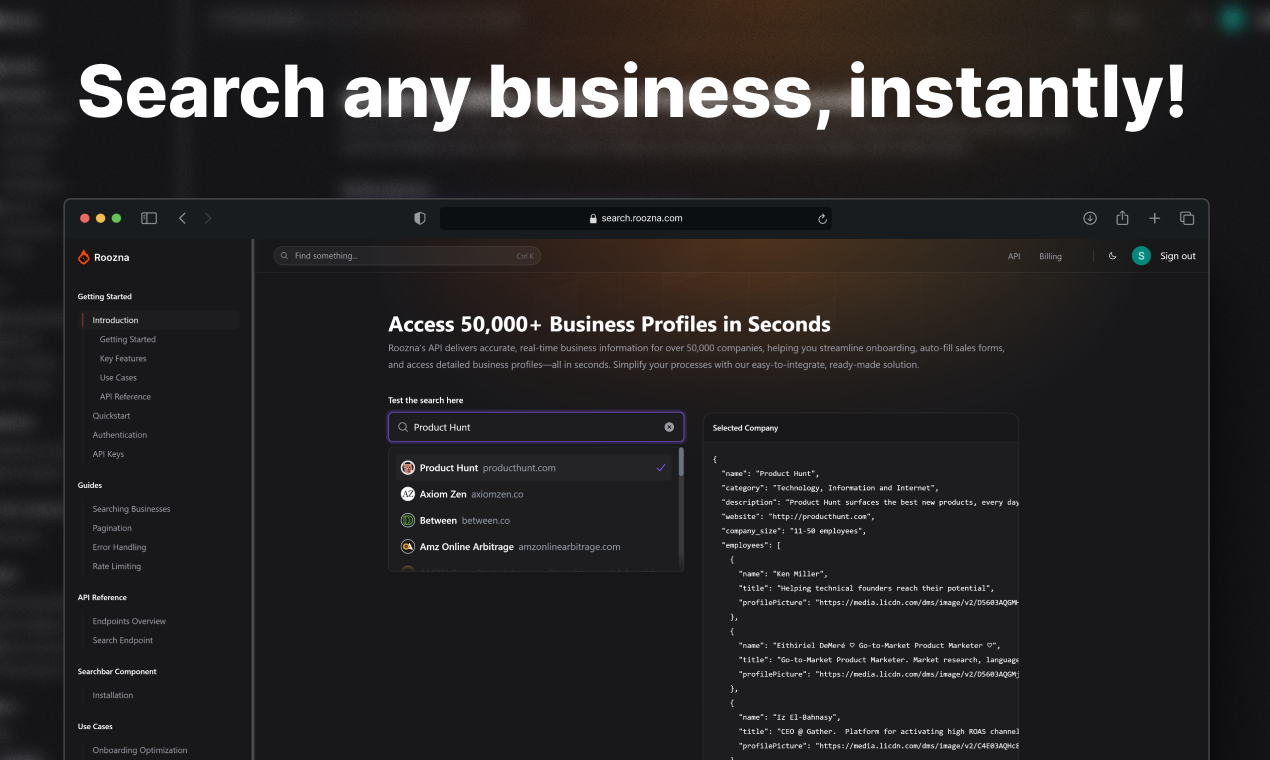1270x760 pixels.
Task: Open Searching Businesses guide
Action: click(131, 509)
